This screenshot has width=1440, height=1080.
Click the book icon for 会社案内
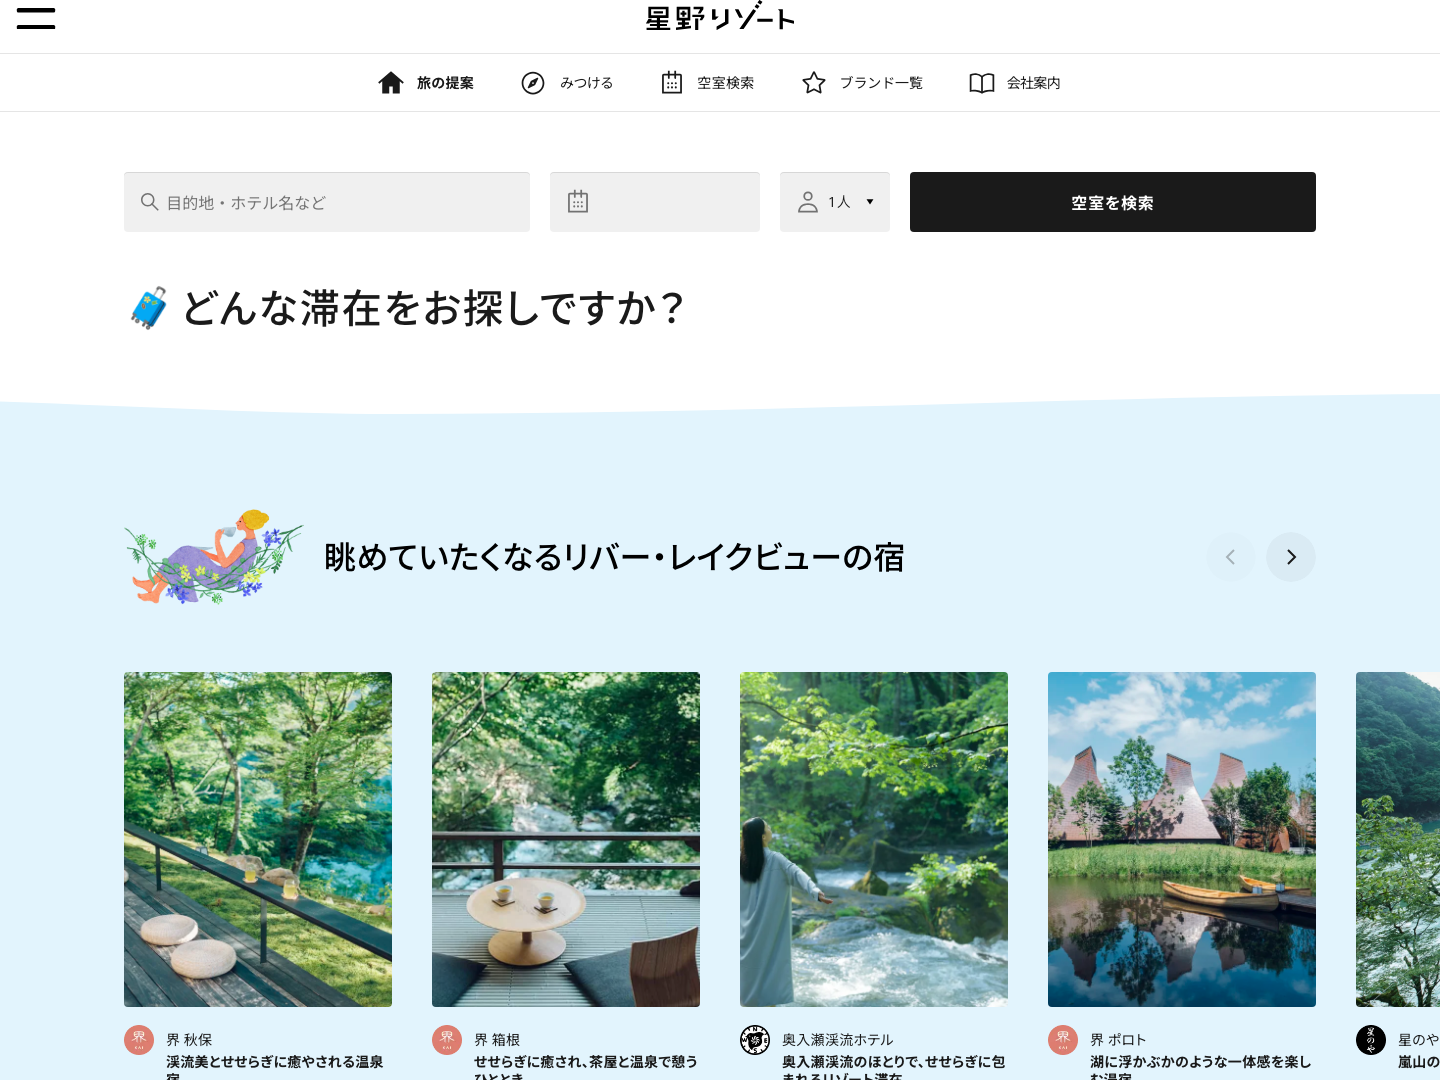[x=982, y=83]
